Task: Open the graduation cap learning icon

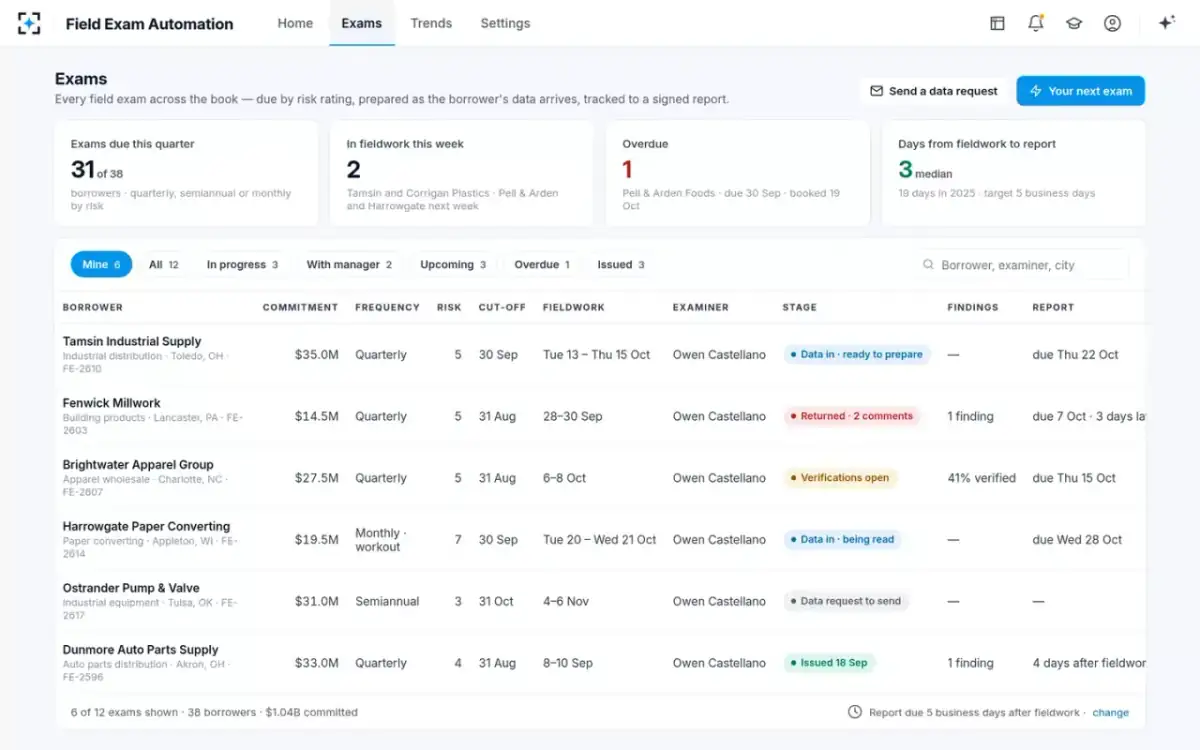Action: (x=1074, y=23)
